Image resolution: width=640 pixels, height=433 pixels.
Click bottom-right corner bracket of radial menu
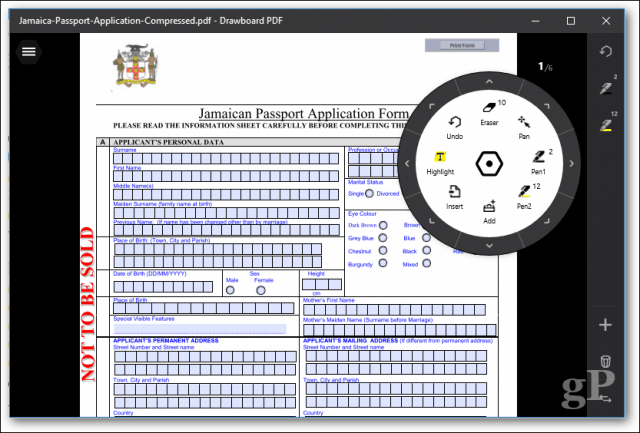click(x=547, y=221)
